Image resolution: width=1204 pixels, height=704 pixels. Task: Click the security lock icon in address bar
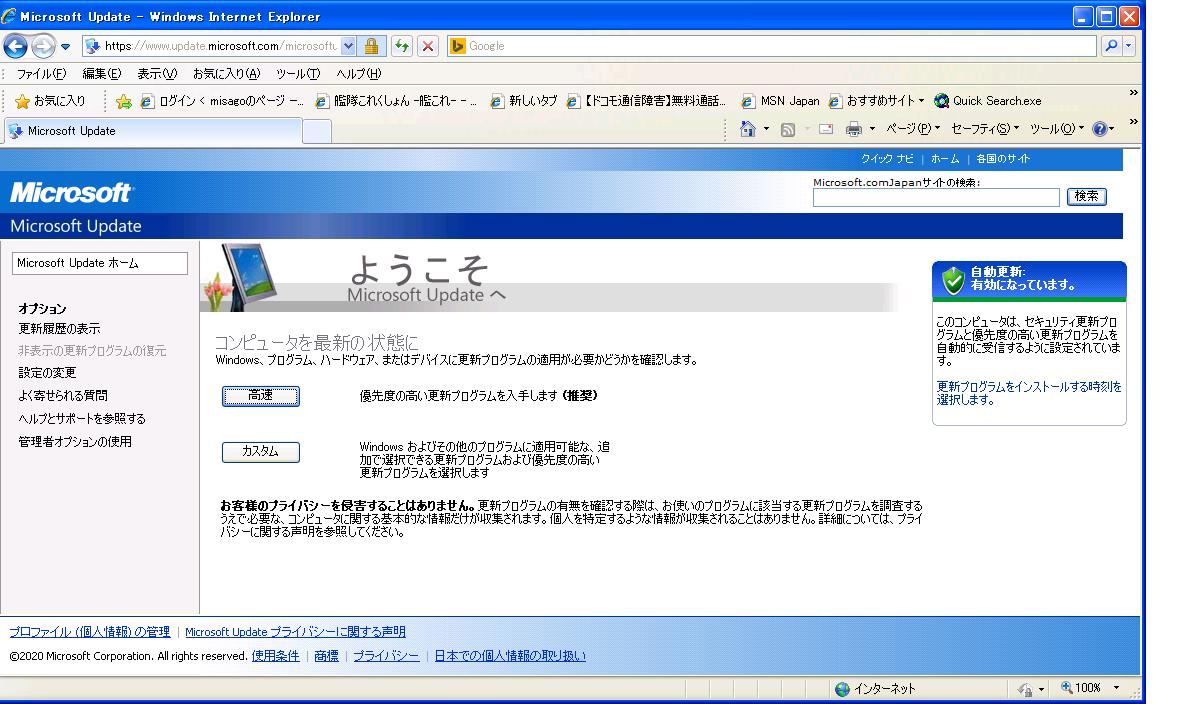371,46
